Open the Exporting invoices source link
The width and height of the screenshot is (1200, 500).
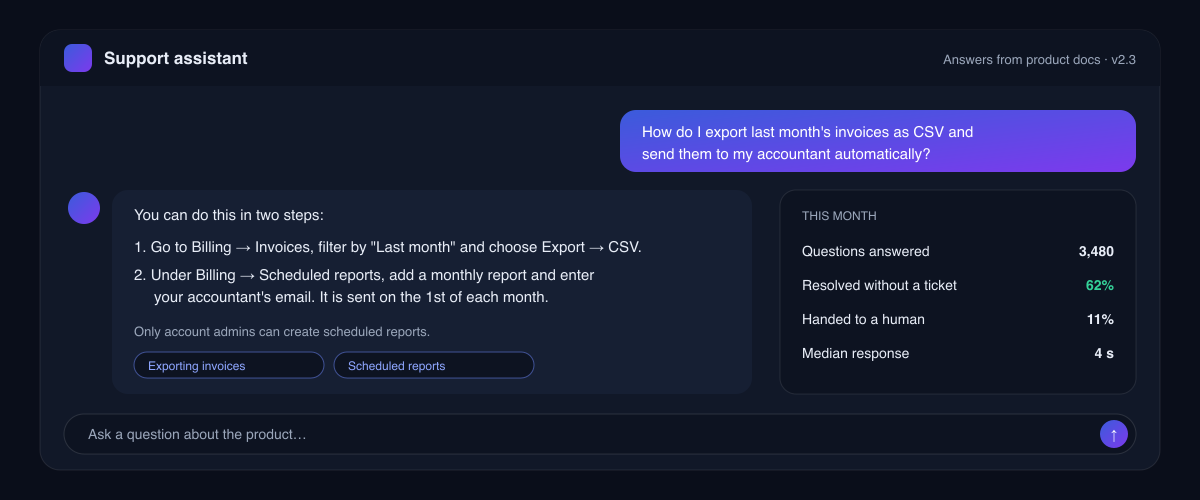pos(229,366)
